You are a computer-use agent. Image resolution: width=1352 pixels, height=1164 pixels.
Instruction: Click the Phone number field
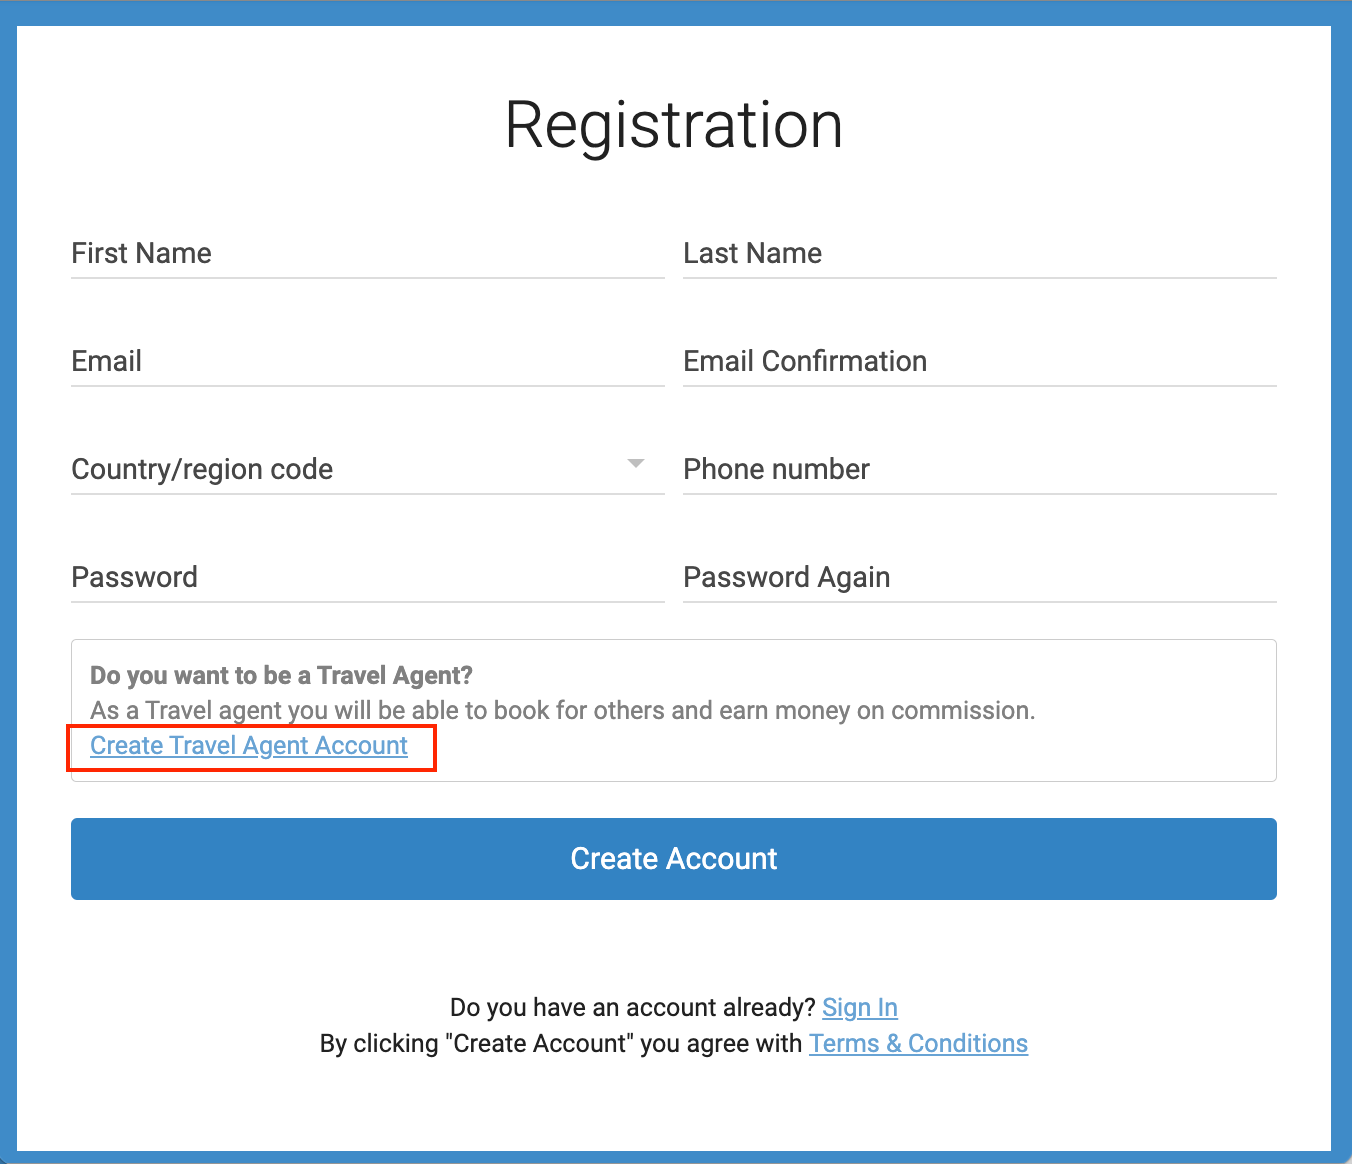coord(979,470)
